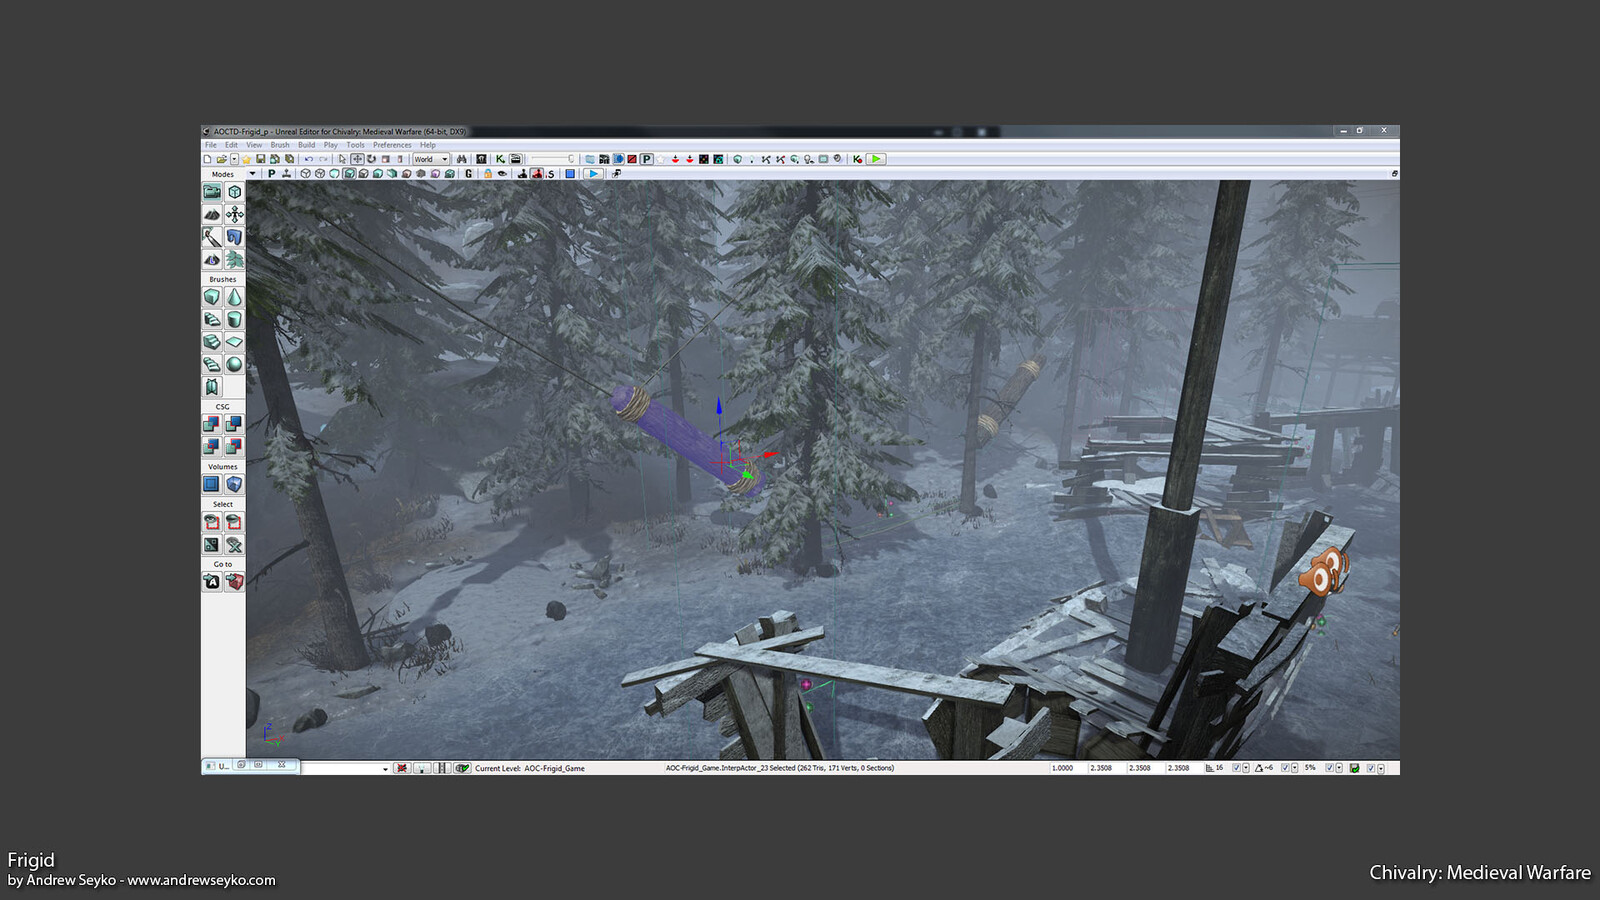Redo the last undone action
The height and width of the screenshot is (900, 1600).
(323, 159)
